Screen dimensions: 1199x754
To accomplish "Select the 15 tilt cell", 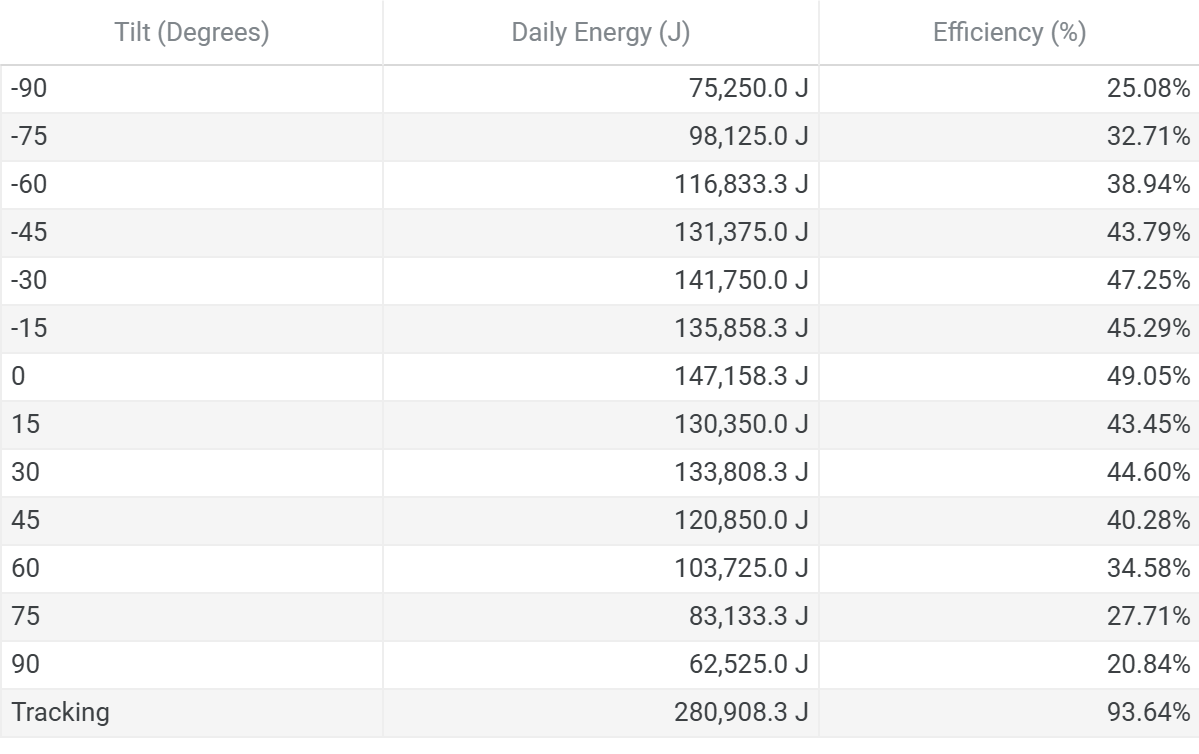I will pyautogui.click(x=191, y=425).
